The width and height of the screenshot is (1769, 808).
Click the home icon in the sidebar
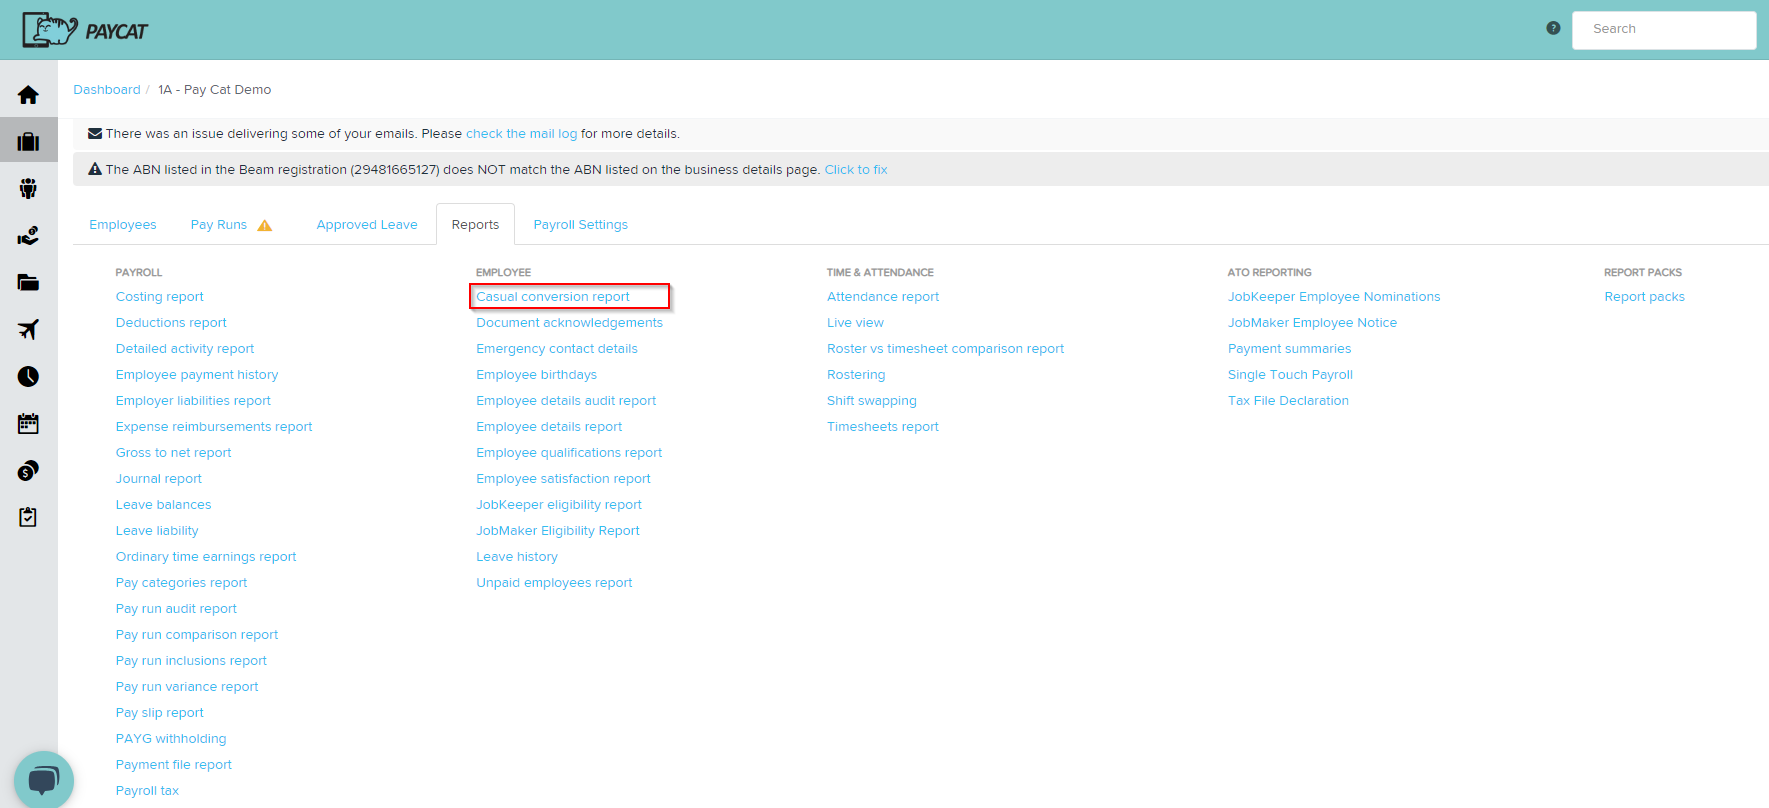(28, 95)
